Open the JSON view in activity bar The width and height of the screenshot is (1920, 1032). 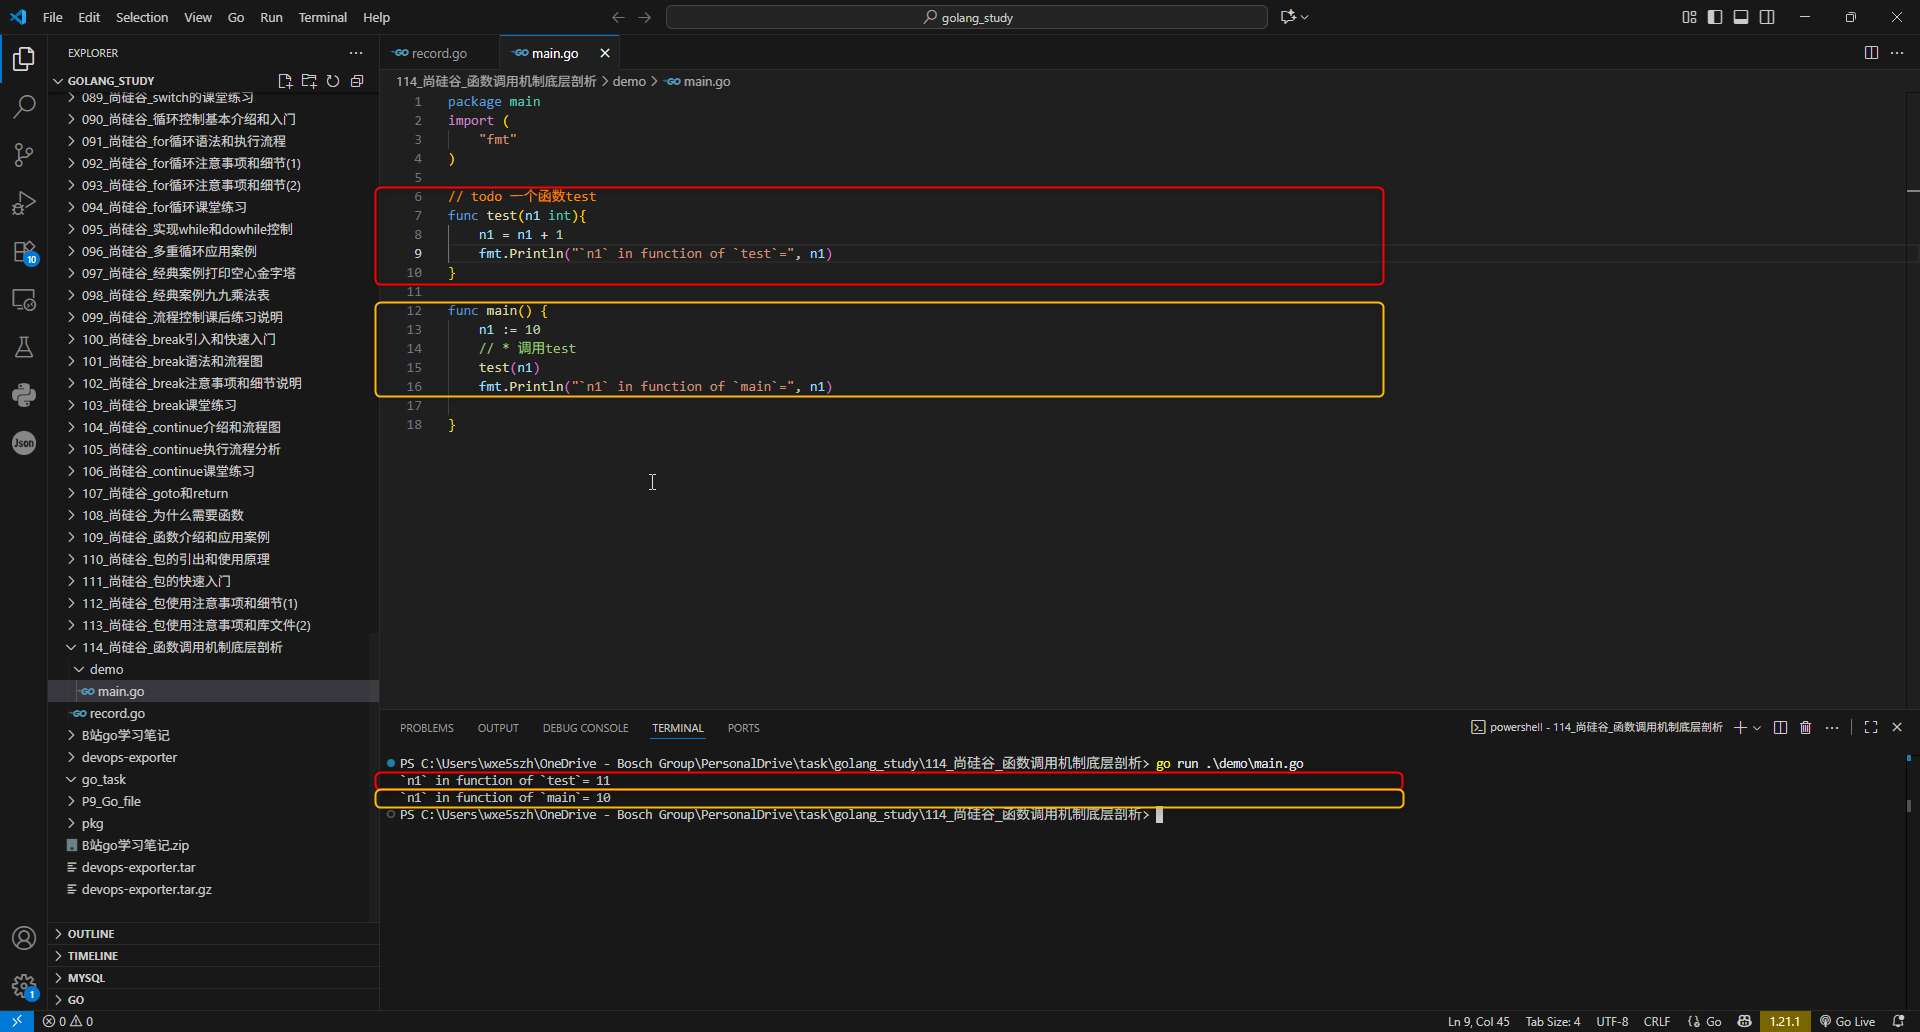[24, 443]
